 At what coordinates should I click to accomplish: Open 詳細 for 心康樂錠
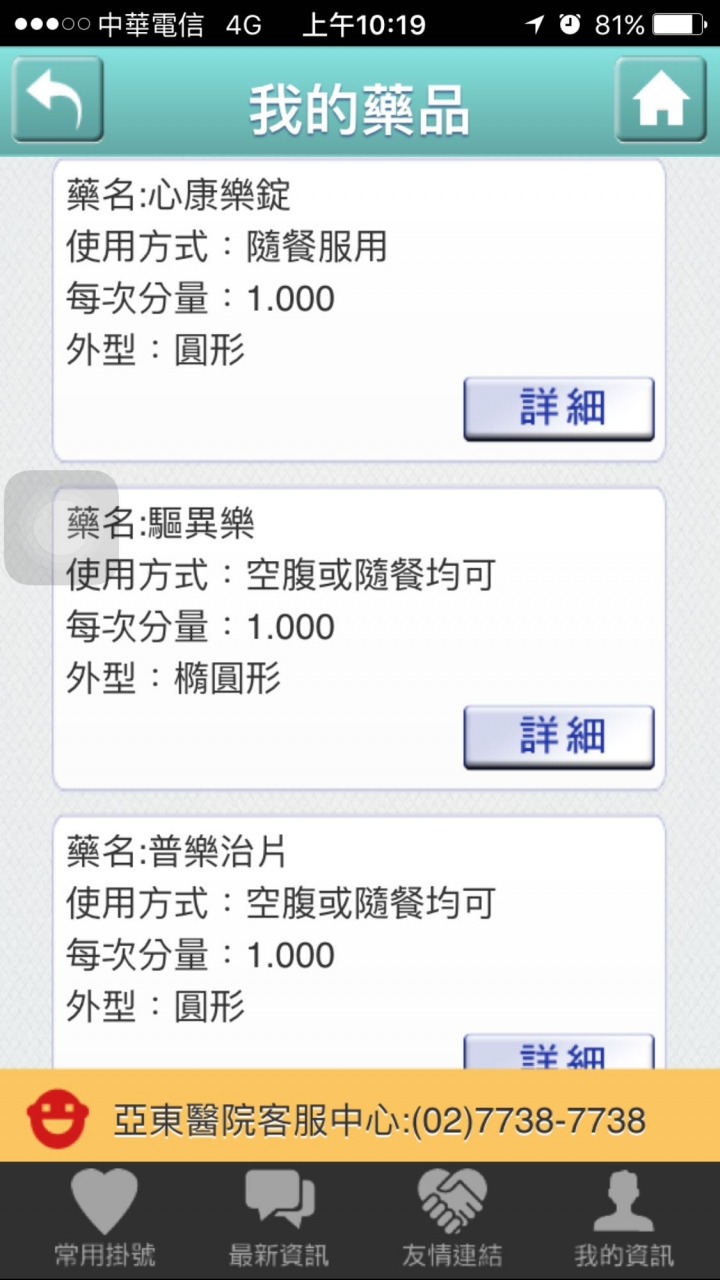pyautogui.click(x=559, y=408)
